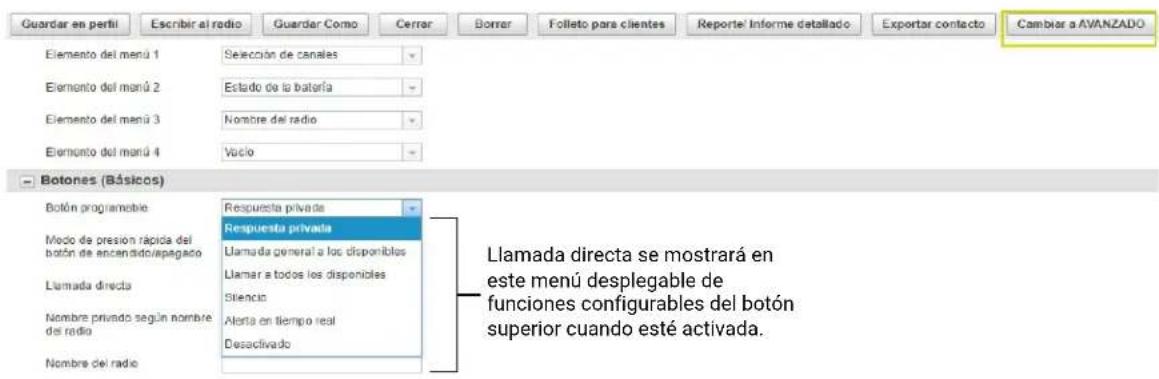Screen dimensions: 1159x379
Task: Close the Botón programable dropdown arrow
Action: [x=412, y=208]
